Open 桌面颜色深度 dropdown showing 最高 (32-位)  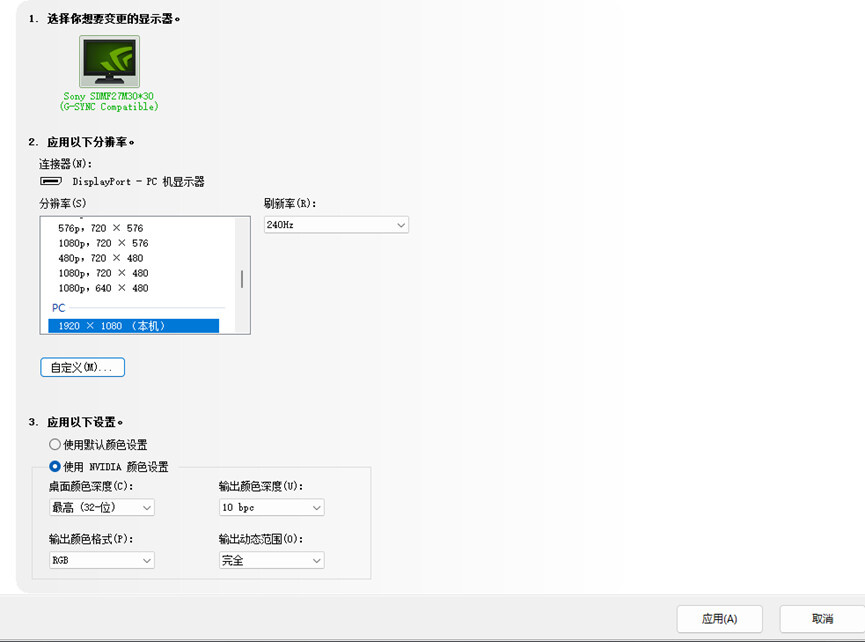point(102,507)
